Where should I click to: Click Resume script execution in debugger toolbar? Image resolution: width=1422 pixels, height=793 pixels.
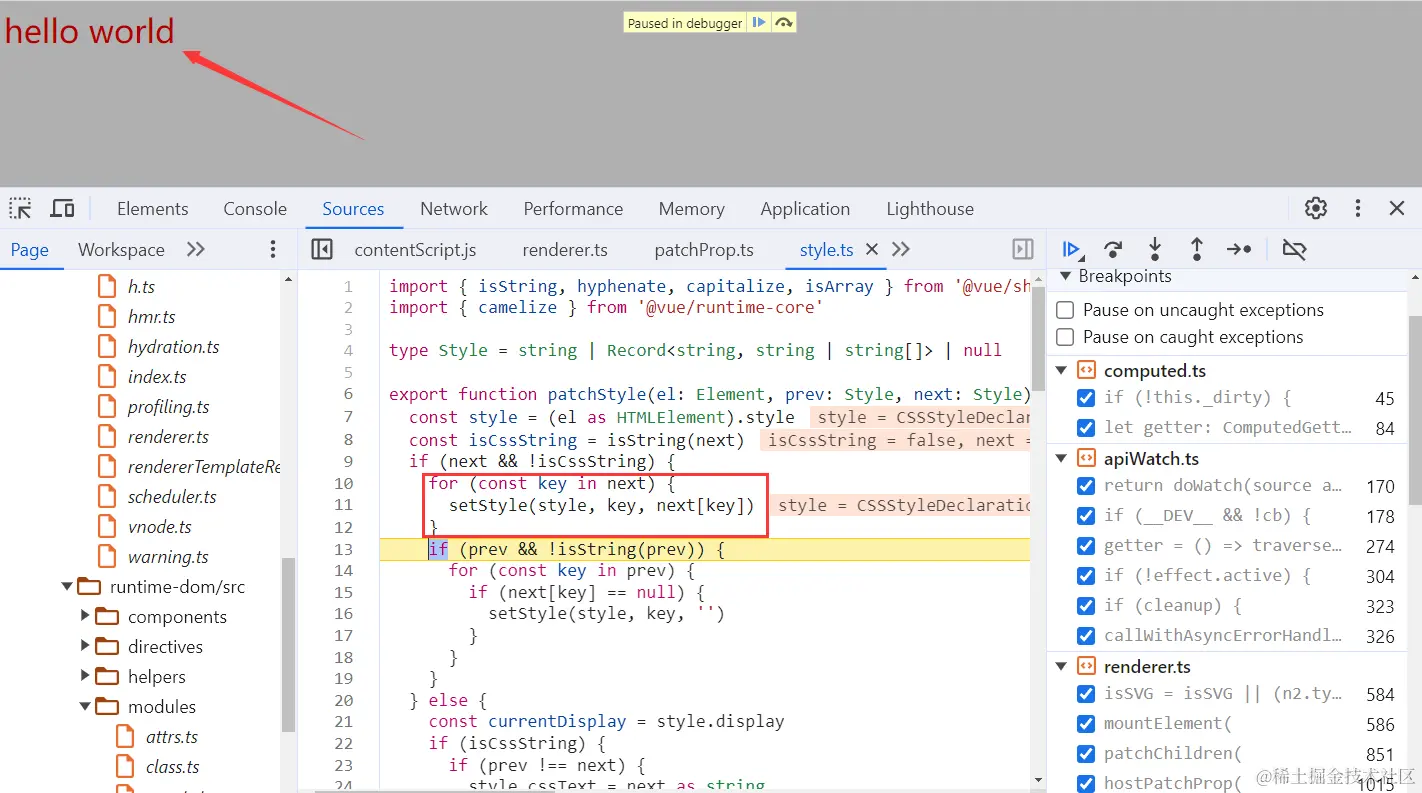click(1071, 249)
